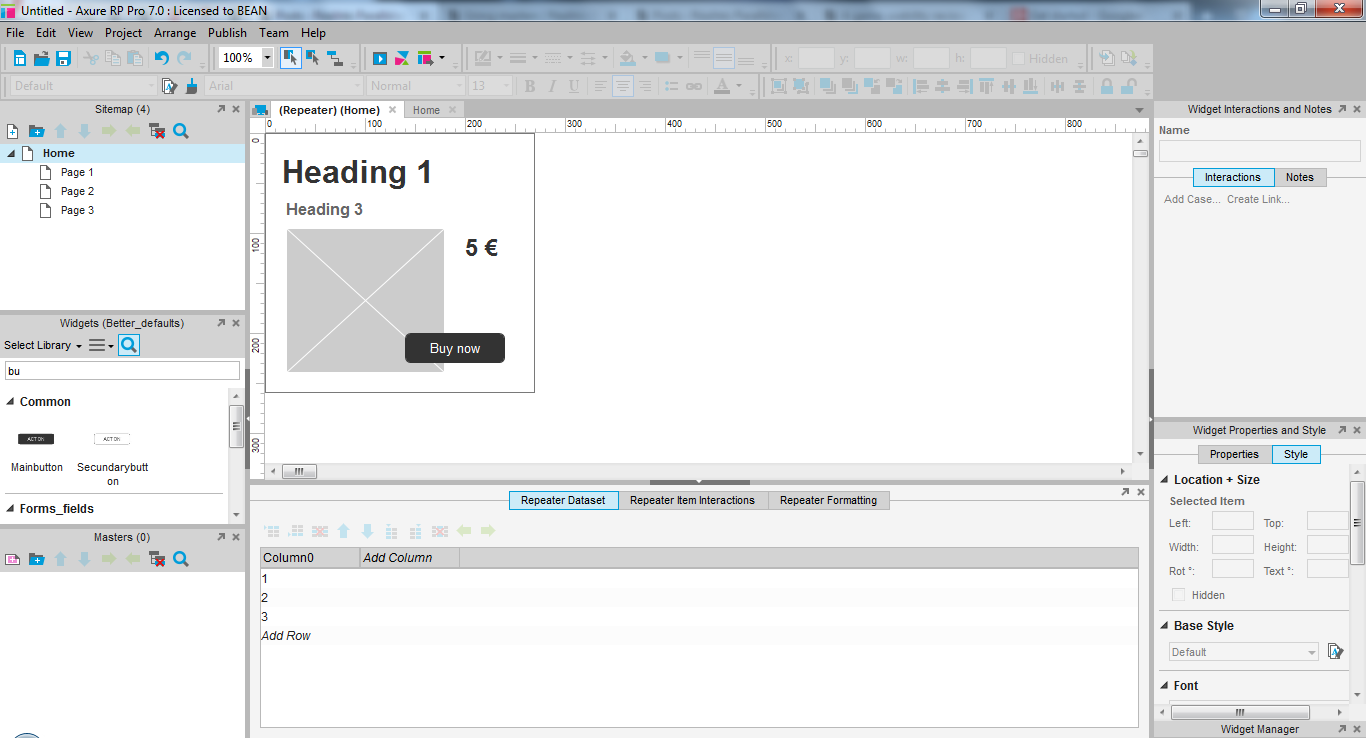Open the publish options dropdown arrow
Viewport: 1366px width, 738px height.
click(x=442, y=58)
